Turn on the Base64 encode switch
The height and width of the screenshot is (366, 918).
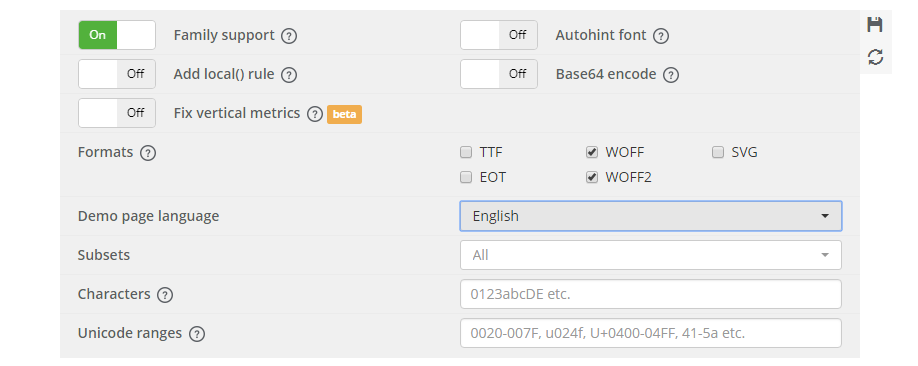[499, 74]
